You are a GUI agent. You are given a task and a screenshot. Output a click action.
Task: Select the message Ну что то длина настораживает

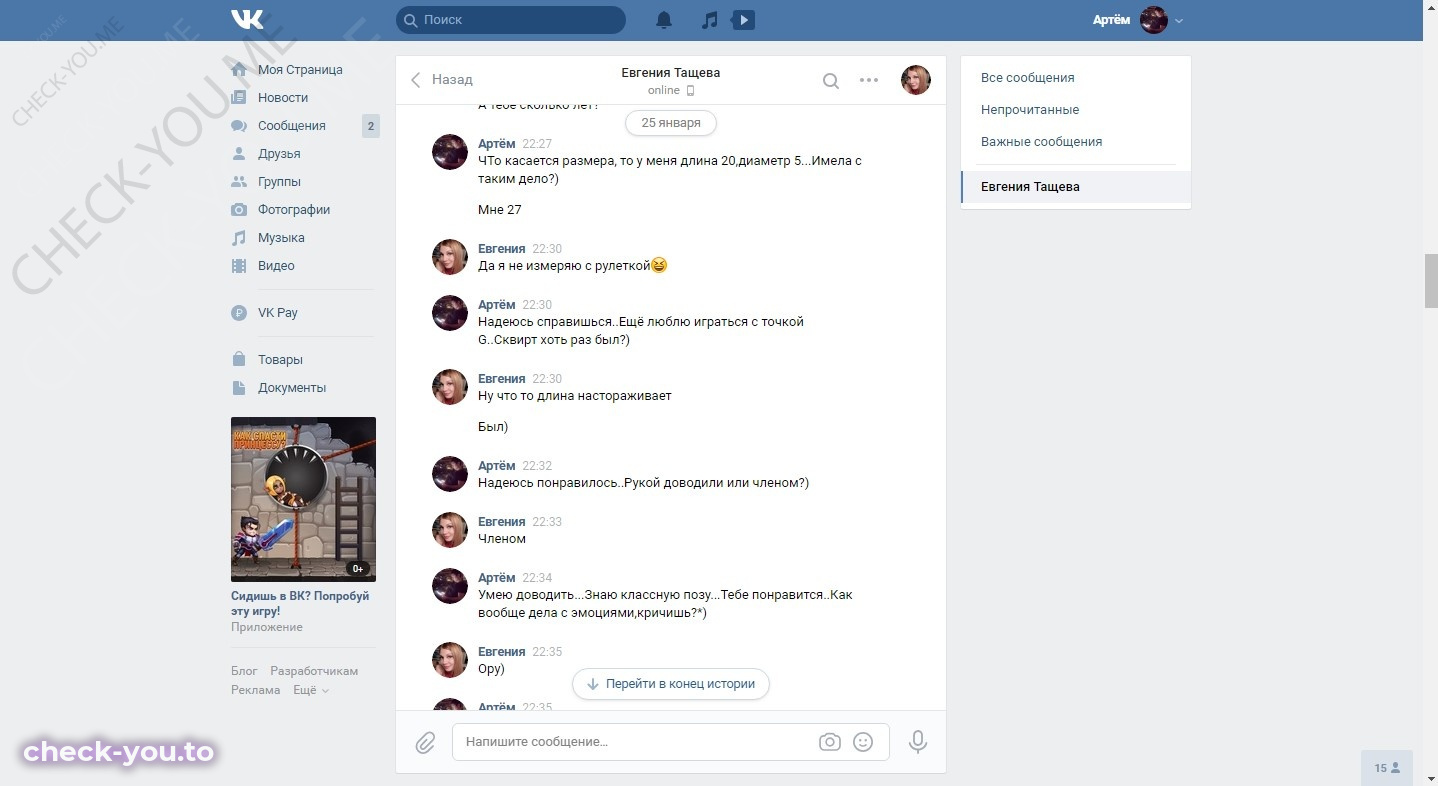[x=575, y=396]
